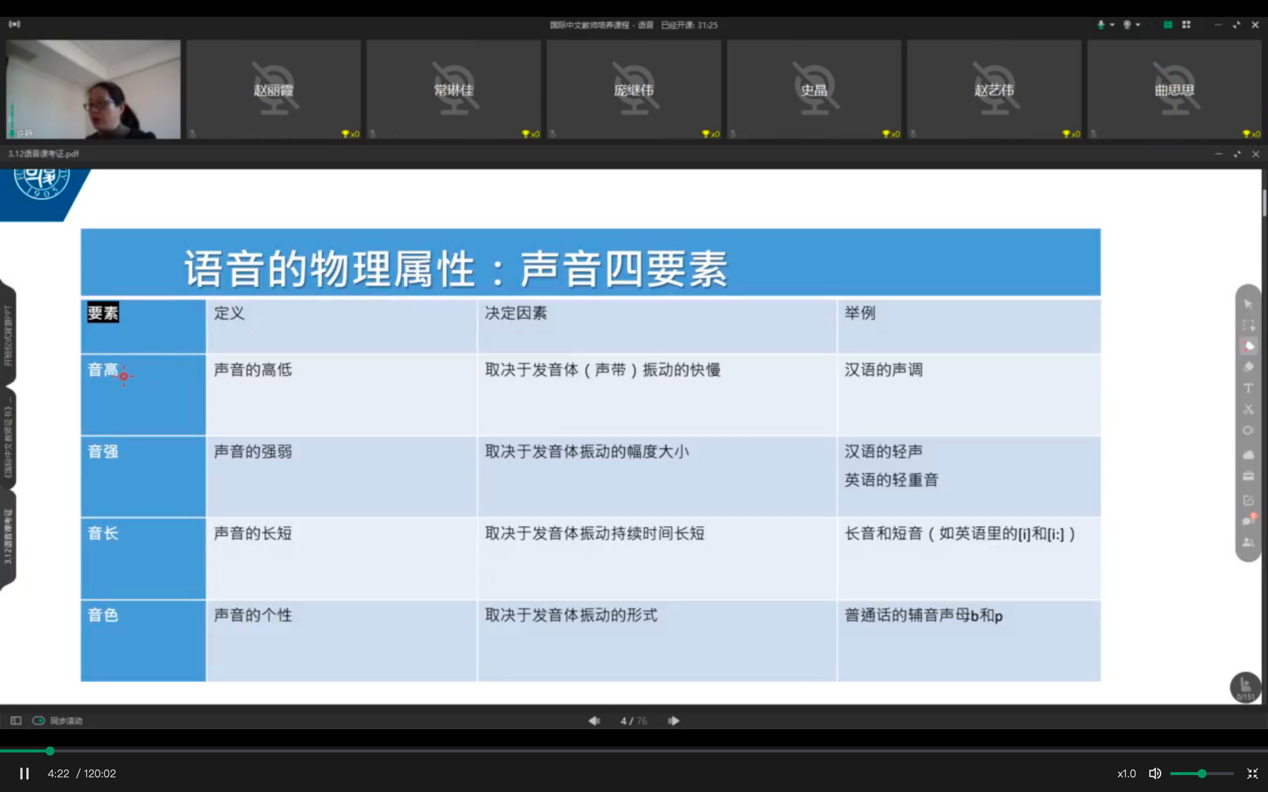Adjust the volume slider

[x=1202, y=774]
